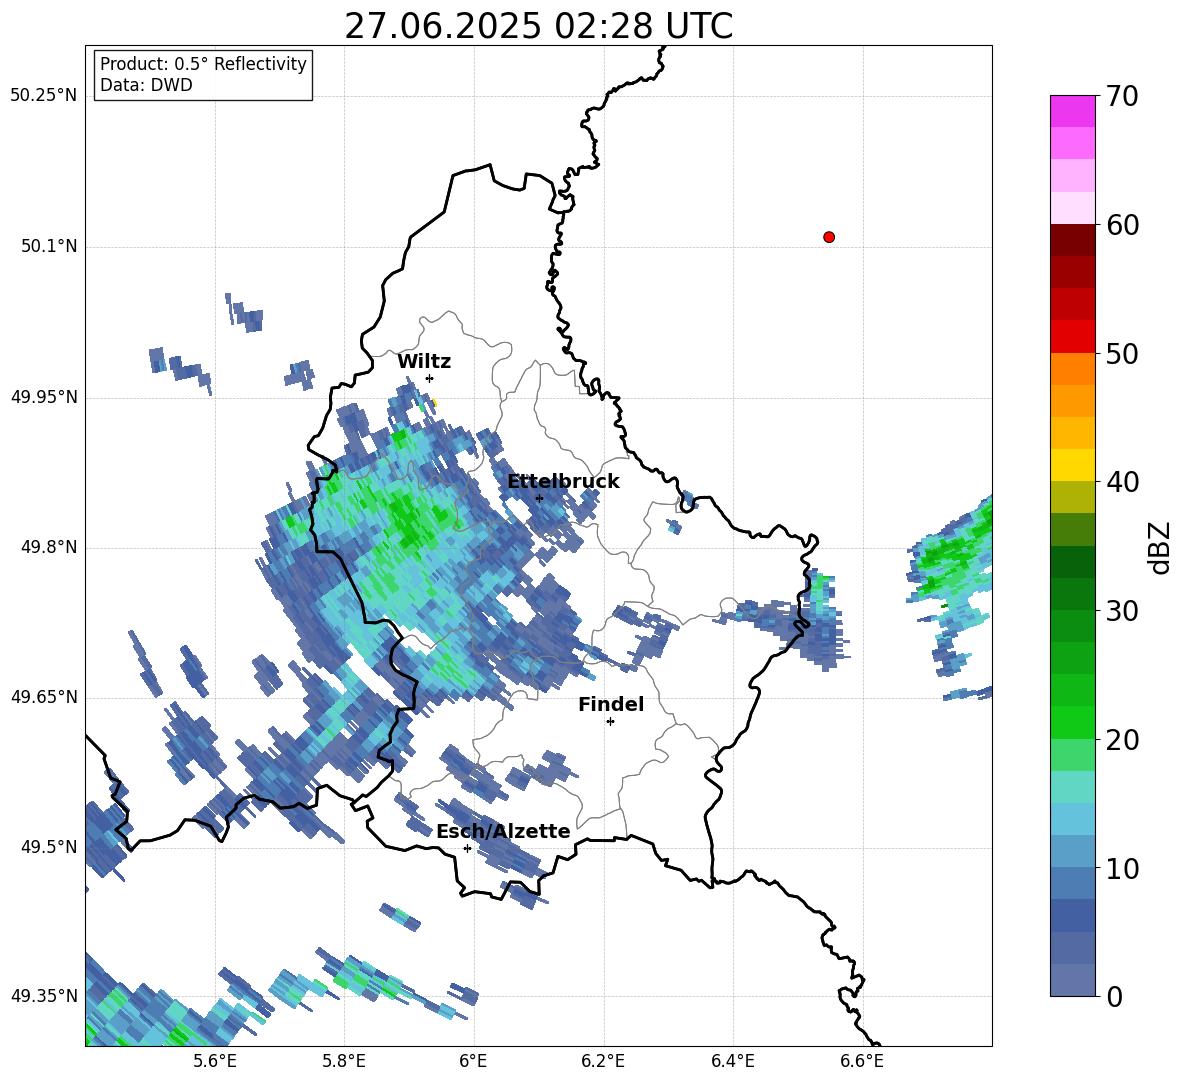
Task: Click the Product: 0.5° Reflectivity label
Action: [203, 64]
